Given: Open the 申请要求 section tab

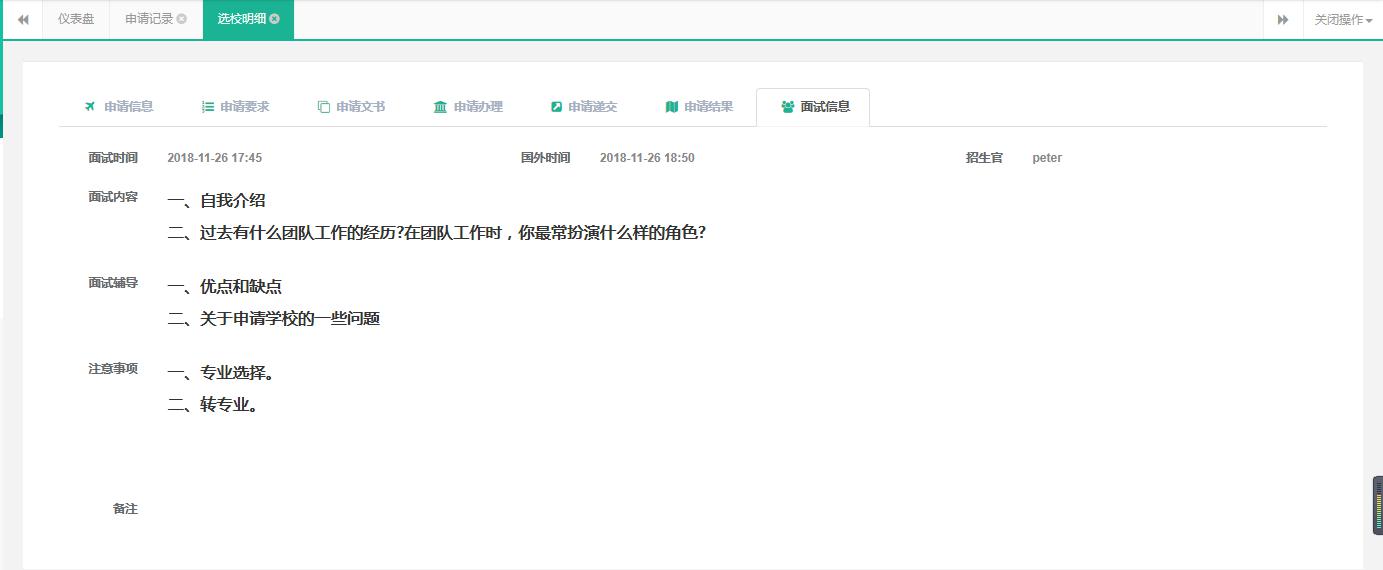Looking at the screenshot, I should coord(235,107).
